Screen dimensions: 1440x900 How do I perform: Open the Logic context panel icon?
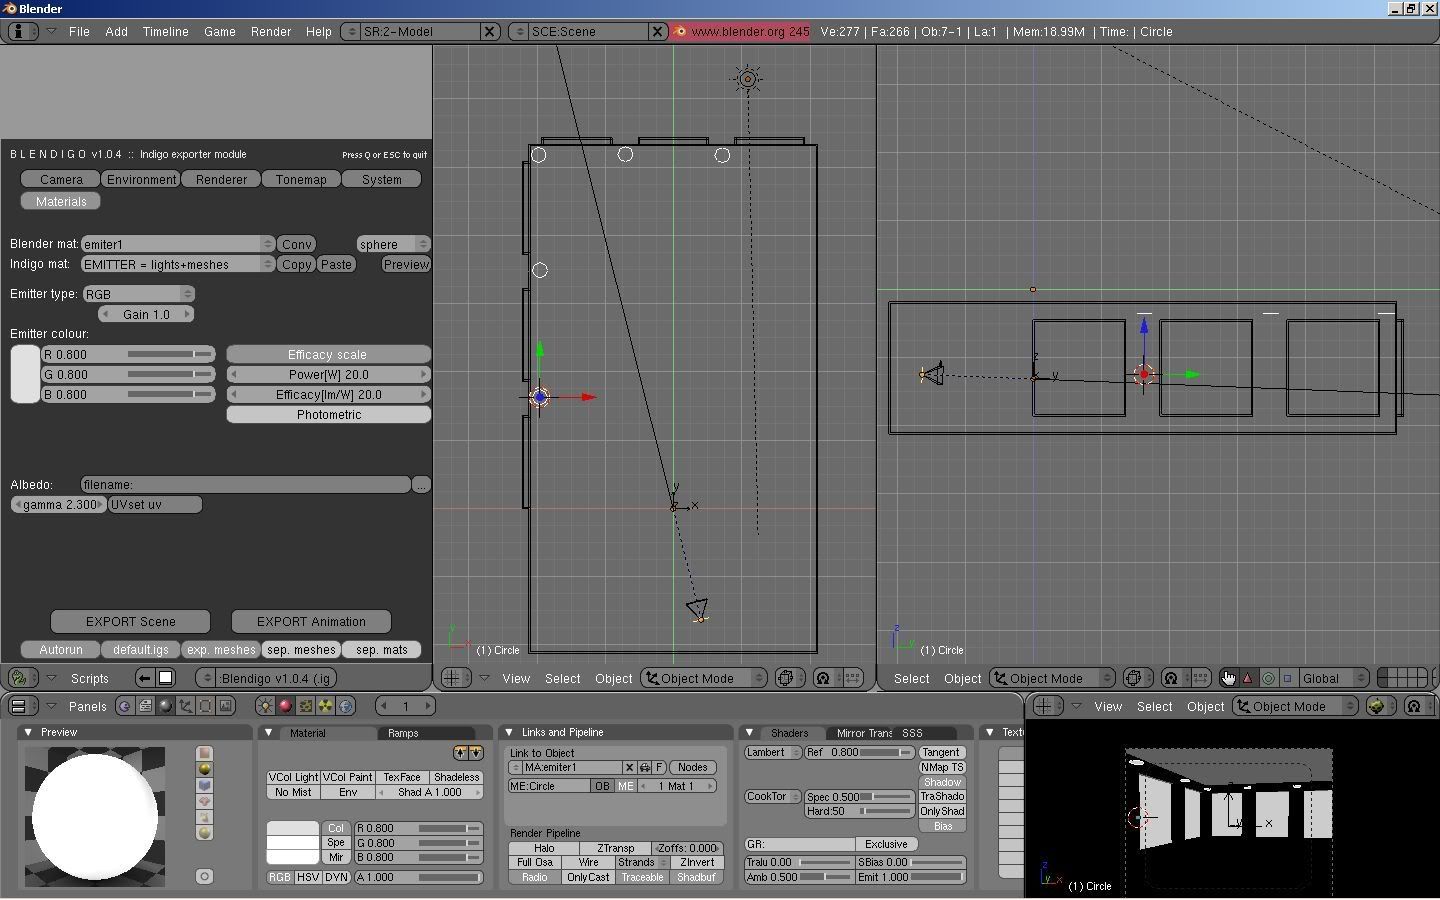124,706
